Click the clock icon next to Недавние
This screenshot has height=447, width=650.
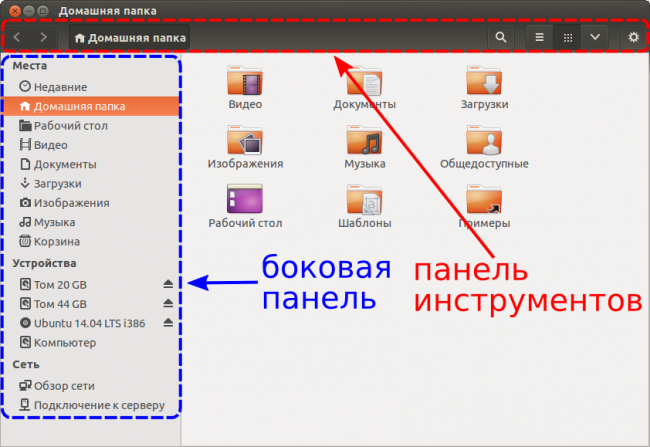pos(25,86)
